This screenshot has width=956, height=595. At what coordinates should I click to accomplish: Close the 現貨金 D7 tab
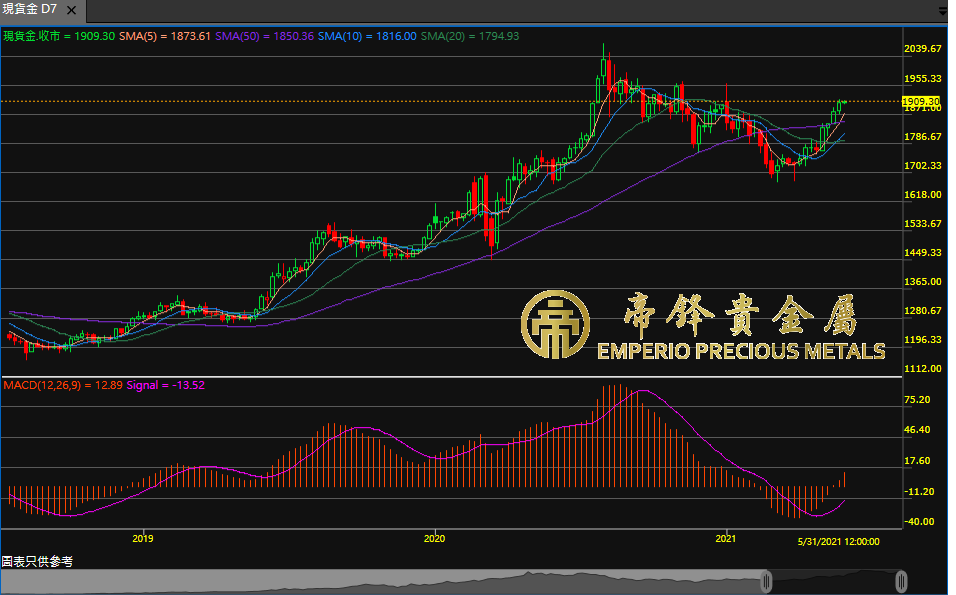pos(71,10)
